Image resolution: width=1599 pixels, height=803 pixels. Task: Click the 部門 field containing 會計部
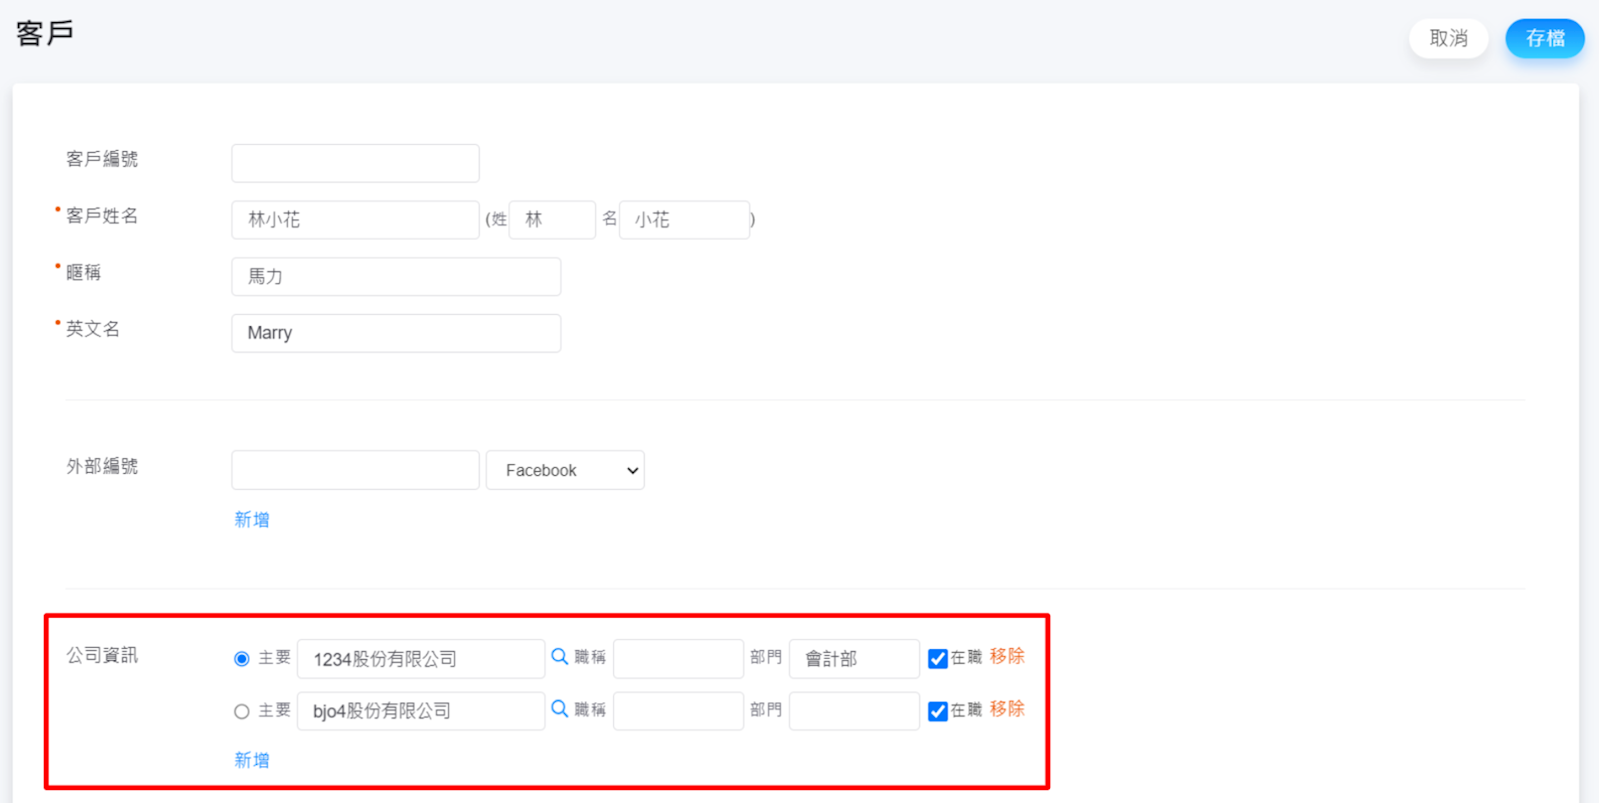pyautogui.click(x=853, y=659)
